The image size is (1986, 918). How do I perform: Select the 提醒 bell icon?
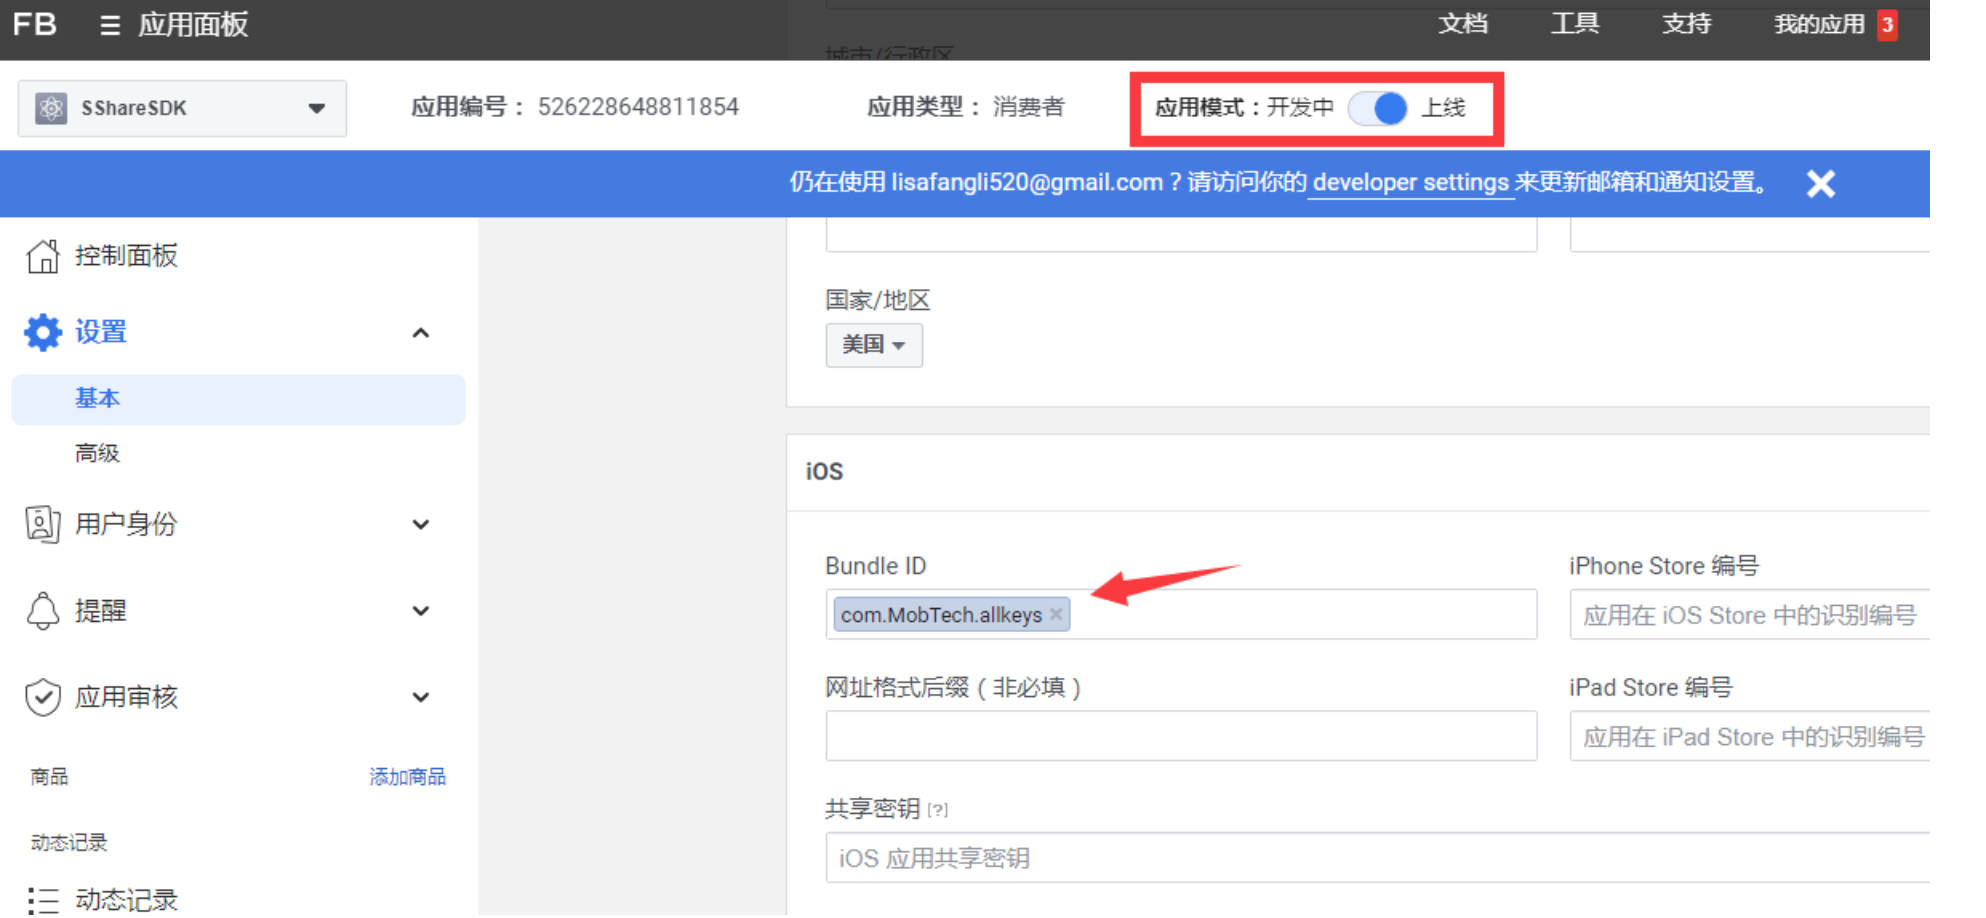[x=43, y=610]
